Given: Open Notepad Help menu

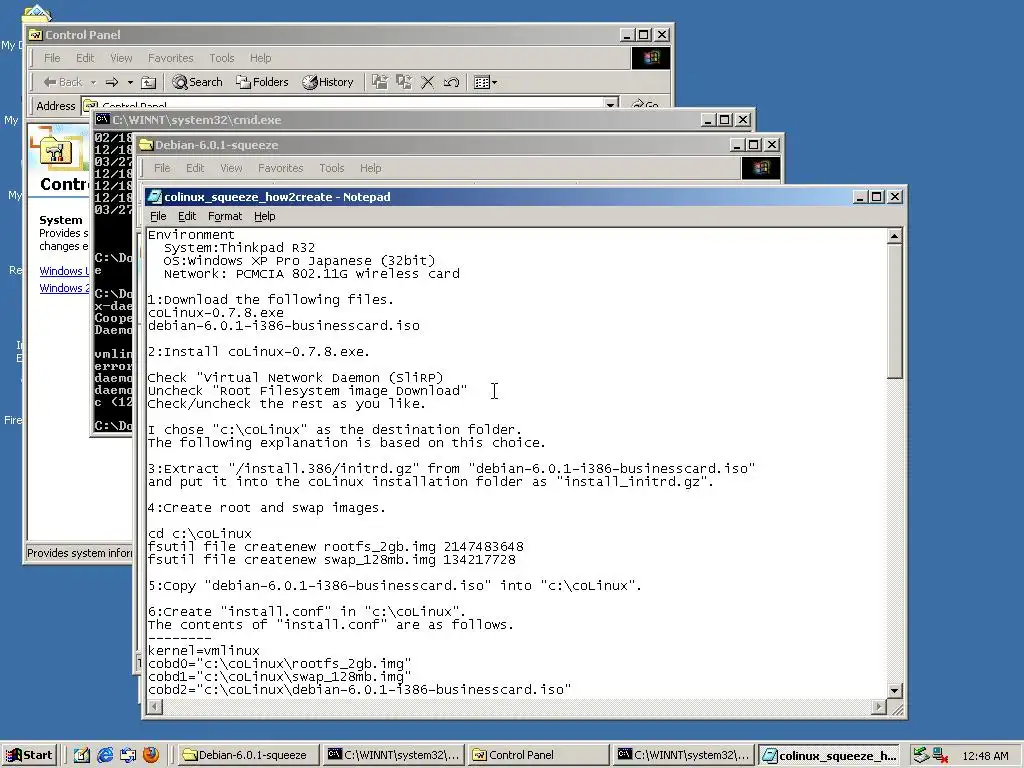Looking at the screenshot, I should (264, 216).
